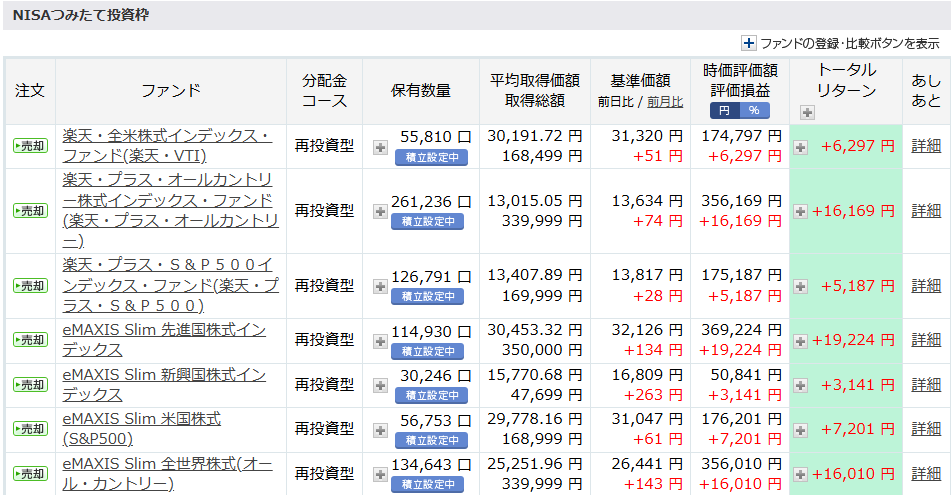The height and width of the screenshot is (495, 951).
Task: Select the 32,126 円 base price value
Action: (x=647, y=330)
